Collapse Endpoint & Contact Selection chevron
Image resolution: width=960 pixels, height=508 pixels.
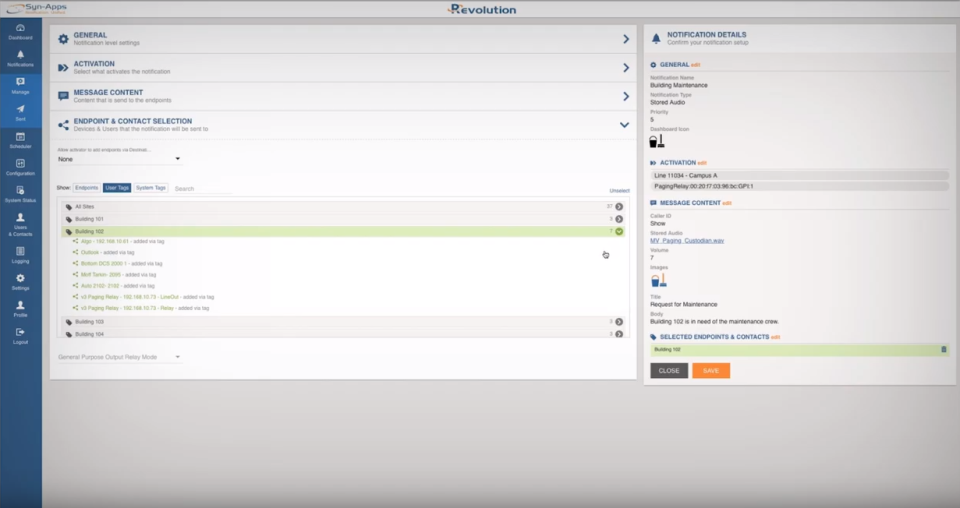(624, 125)
